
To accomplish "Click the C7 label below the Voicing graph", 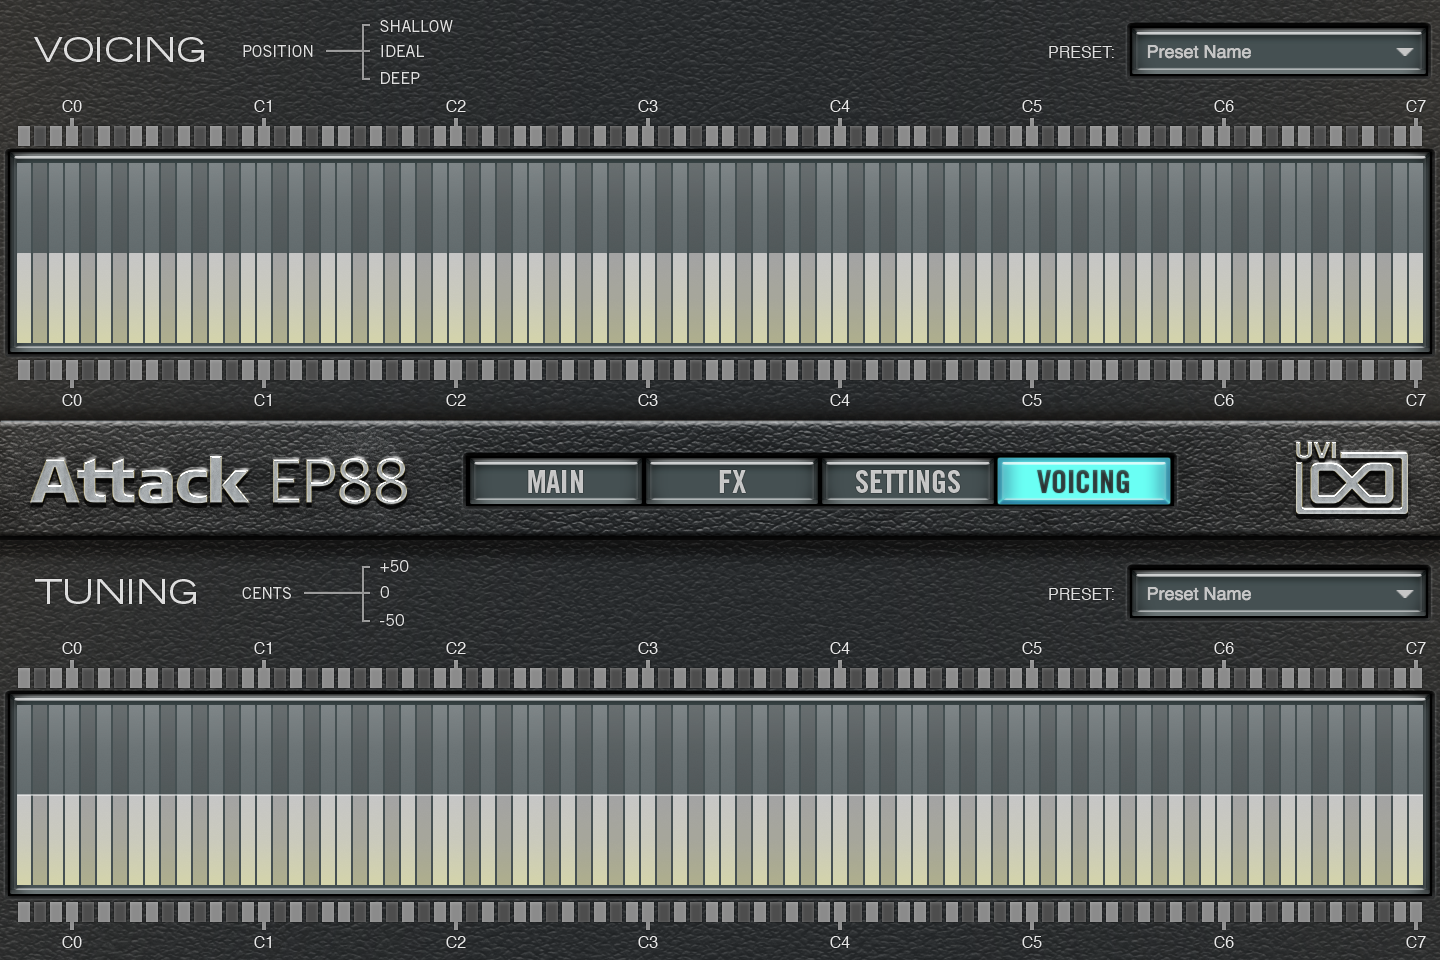I will (x=1416, y=400).
